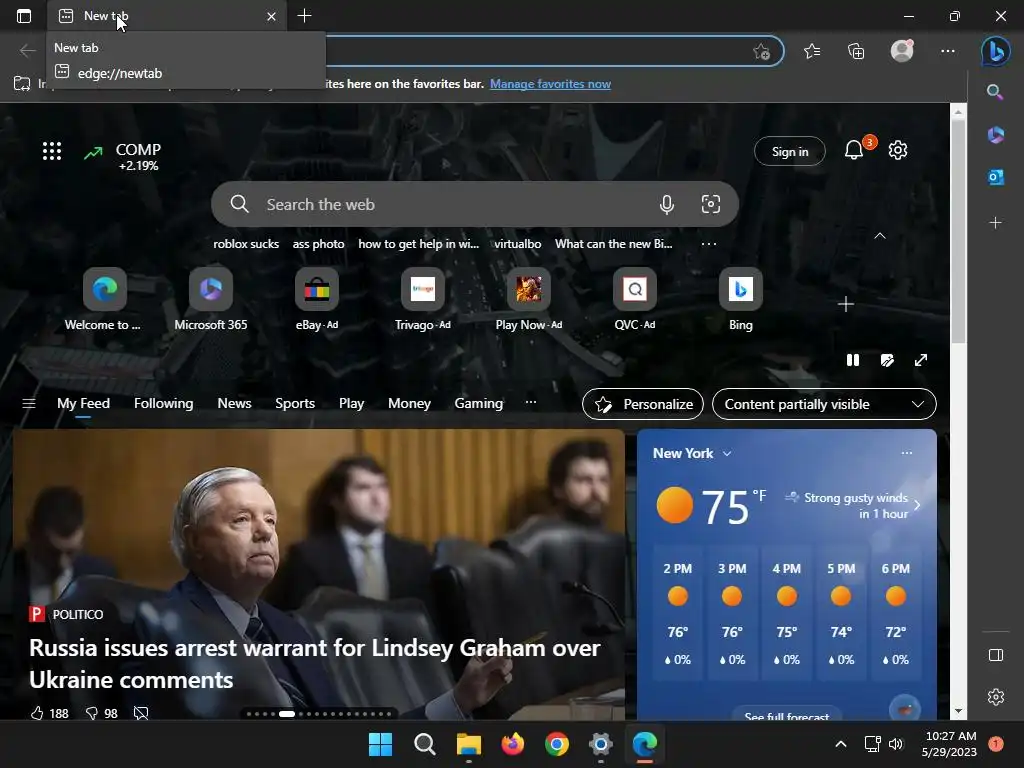
Task: Open a new tab with plus button
Action: (x=304, y=16)
